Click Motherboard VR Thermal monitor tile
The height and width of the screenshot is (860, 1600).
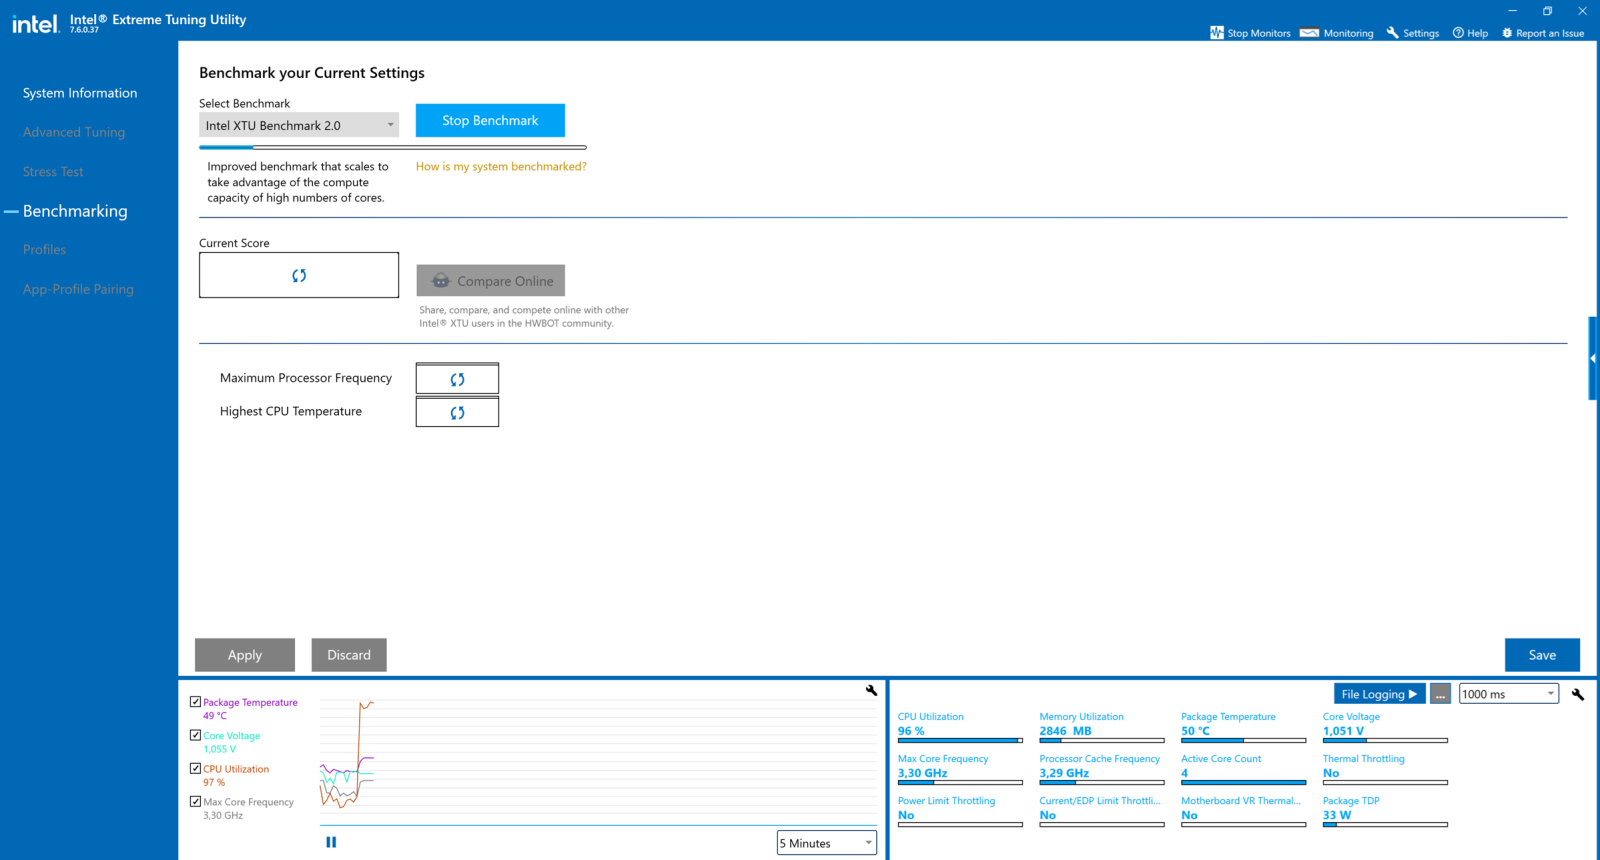tap(1243, 812)
